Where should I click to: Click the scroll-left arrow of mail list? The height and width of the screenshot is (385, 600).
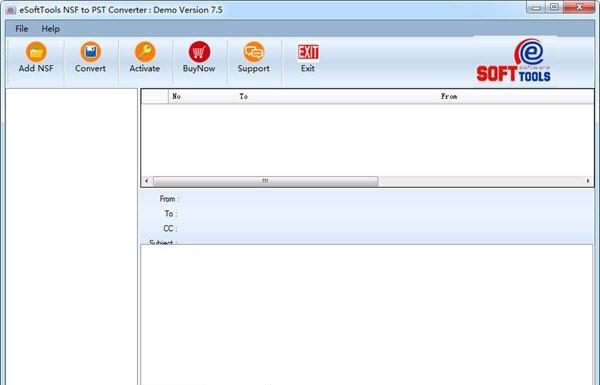[x=147, y=181]
